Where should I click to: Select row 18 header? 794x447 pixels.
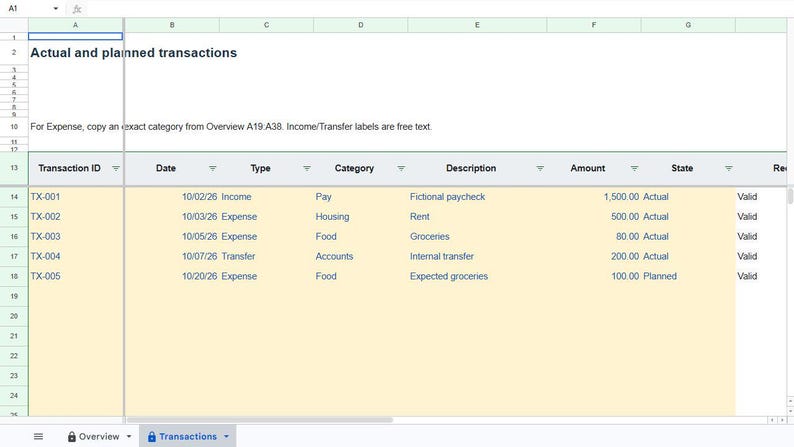coord(14,276)
